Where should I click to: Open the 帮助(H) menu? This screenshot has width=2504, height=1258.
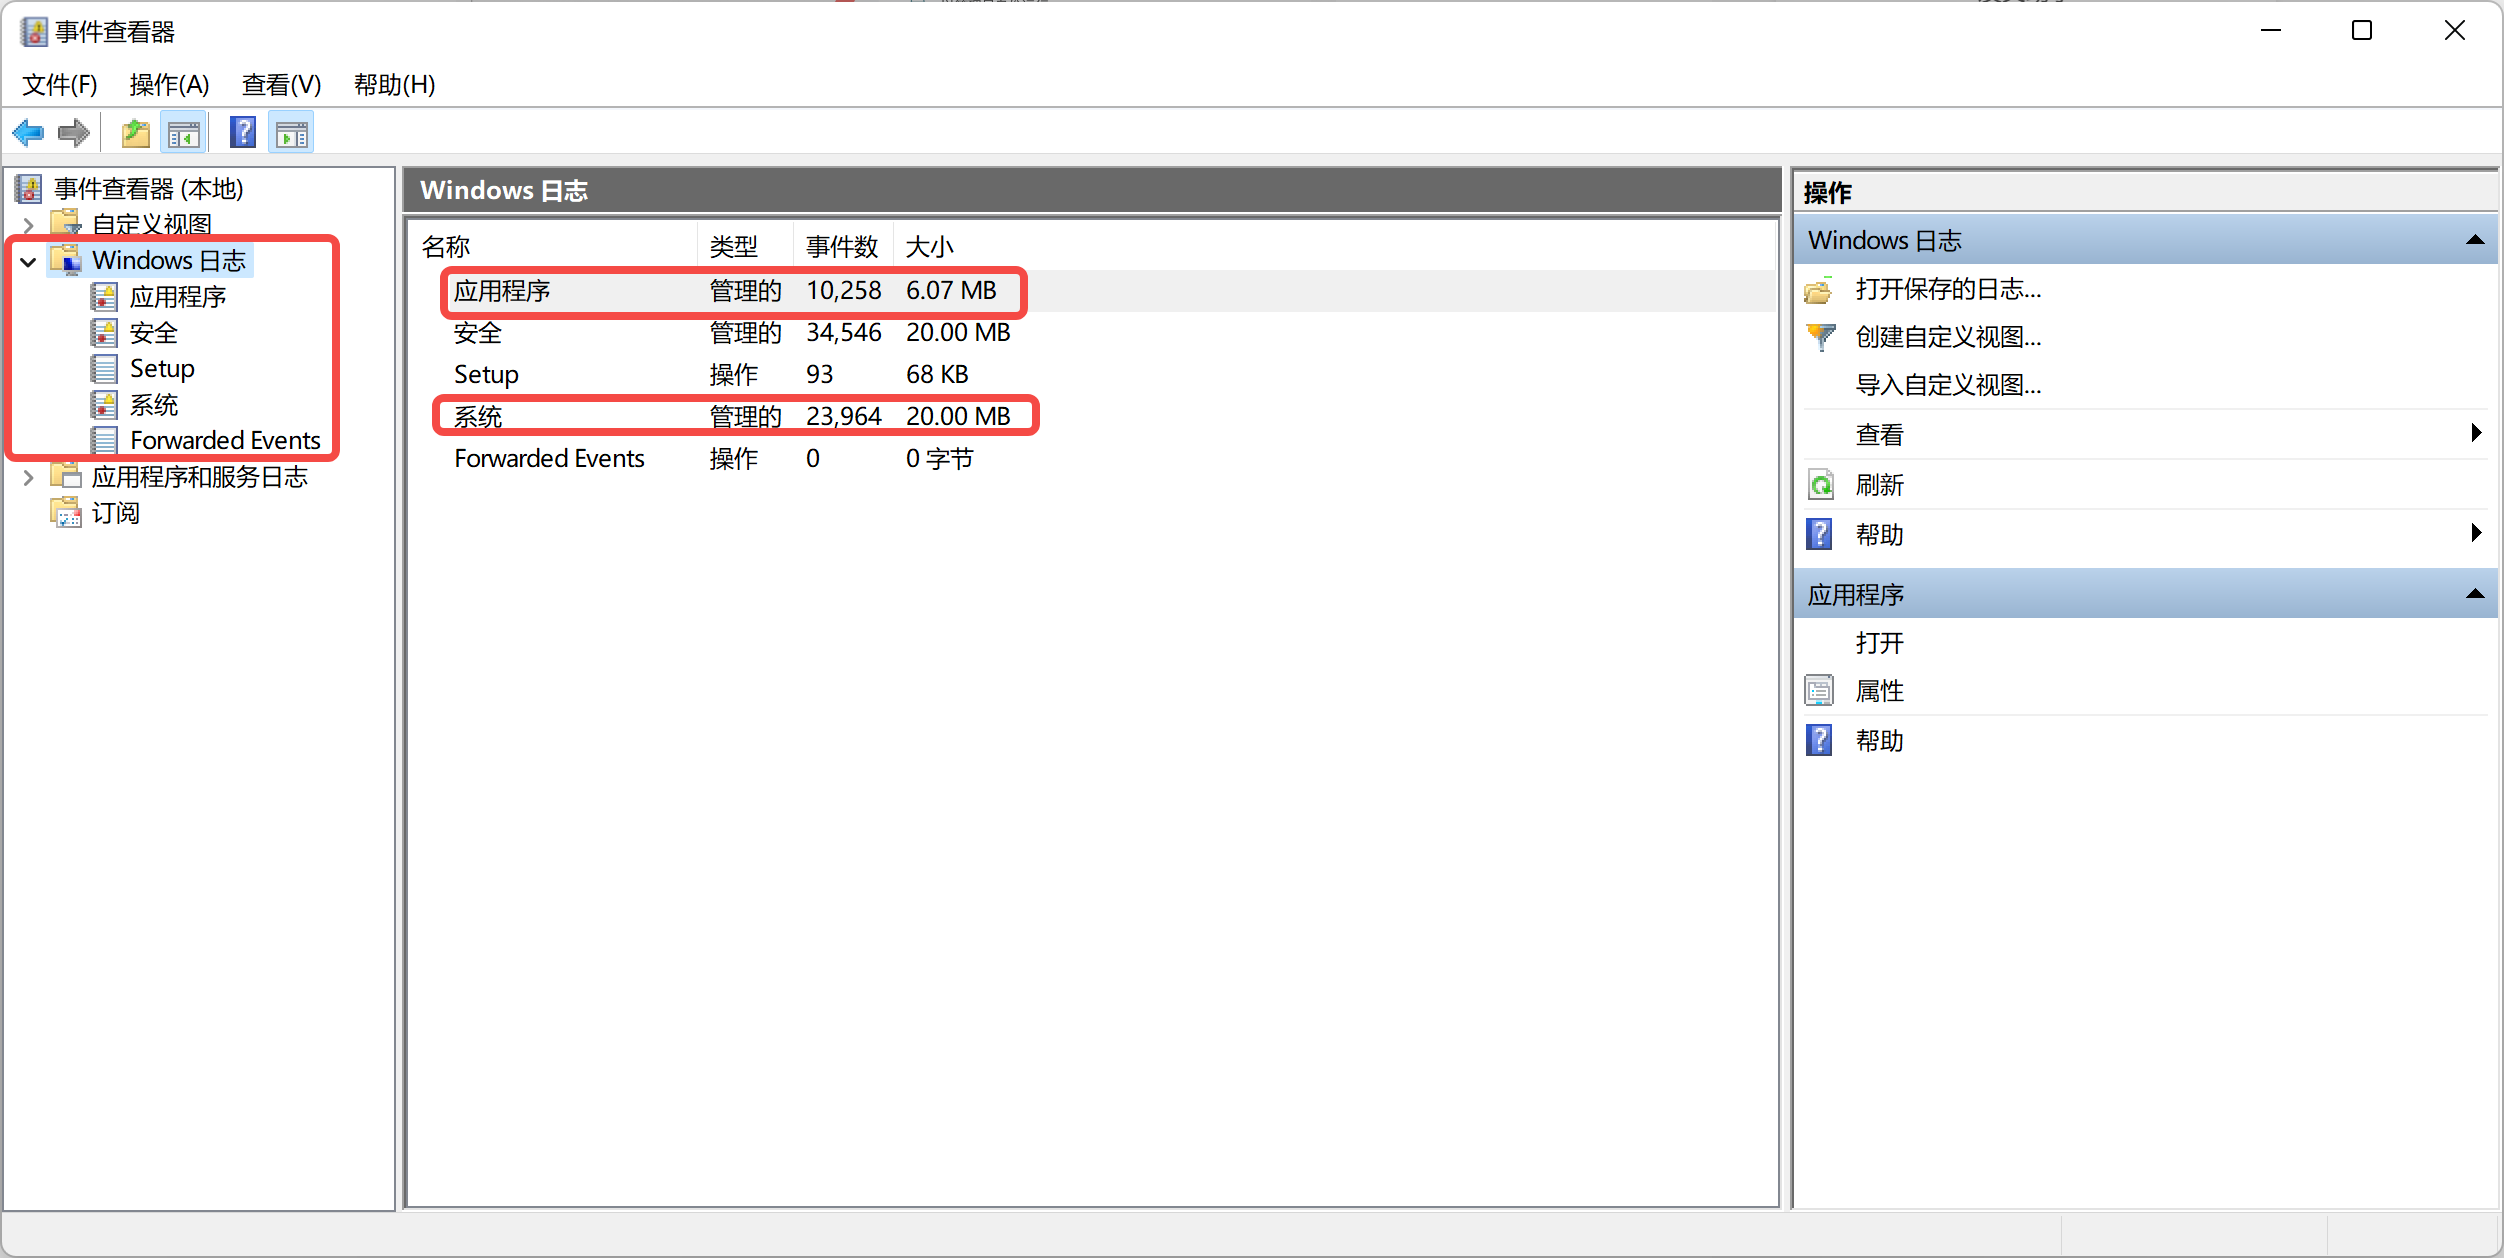[394, 85]
